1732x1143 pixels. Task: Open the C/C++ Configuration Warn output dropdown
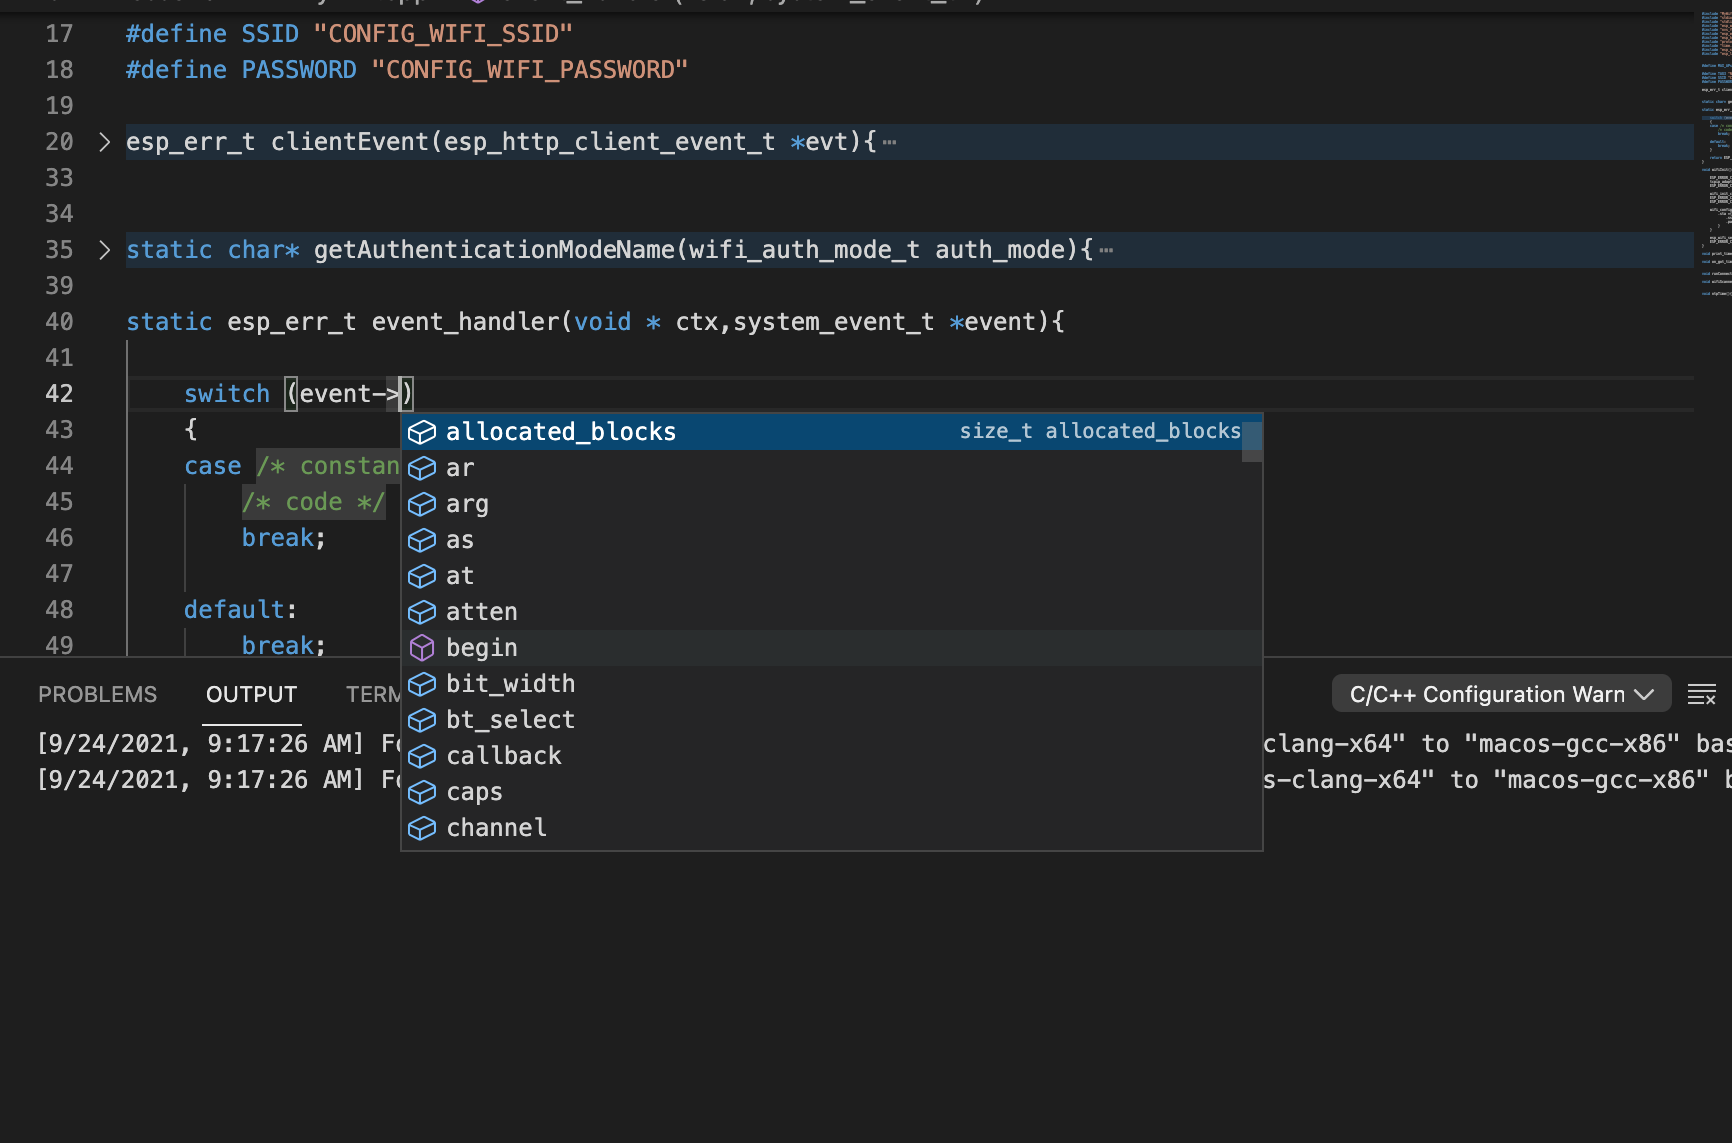tap(1501, 694)
